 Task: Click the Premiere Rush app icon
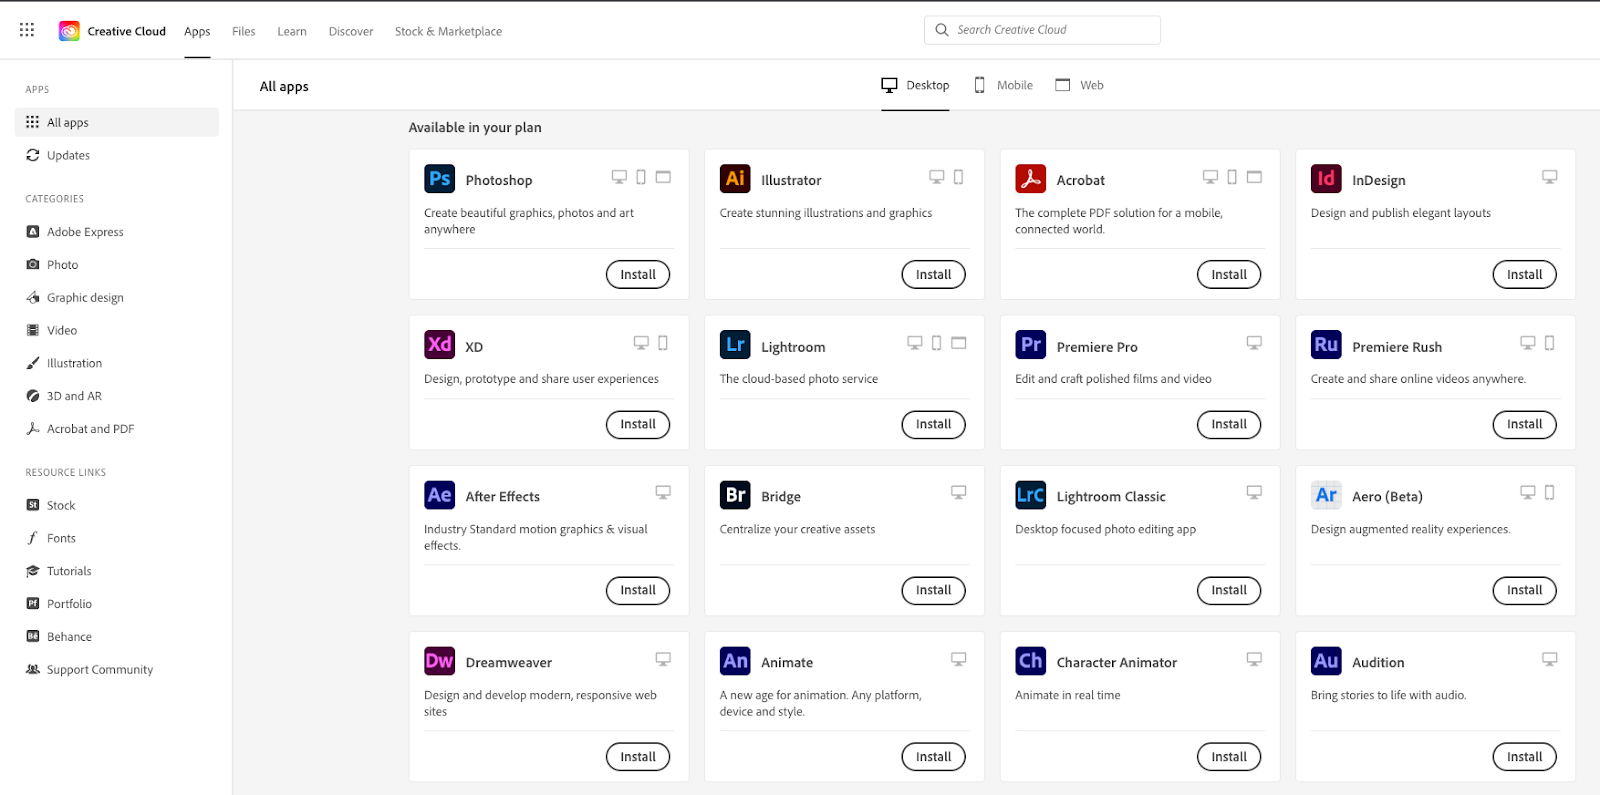click(1326, 345)
